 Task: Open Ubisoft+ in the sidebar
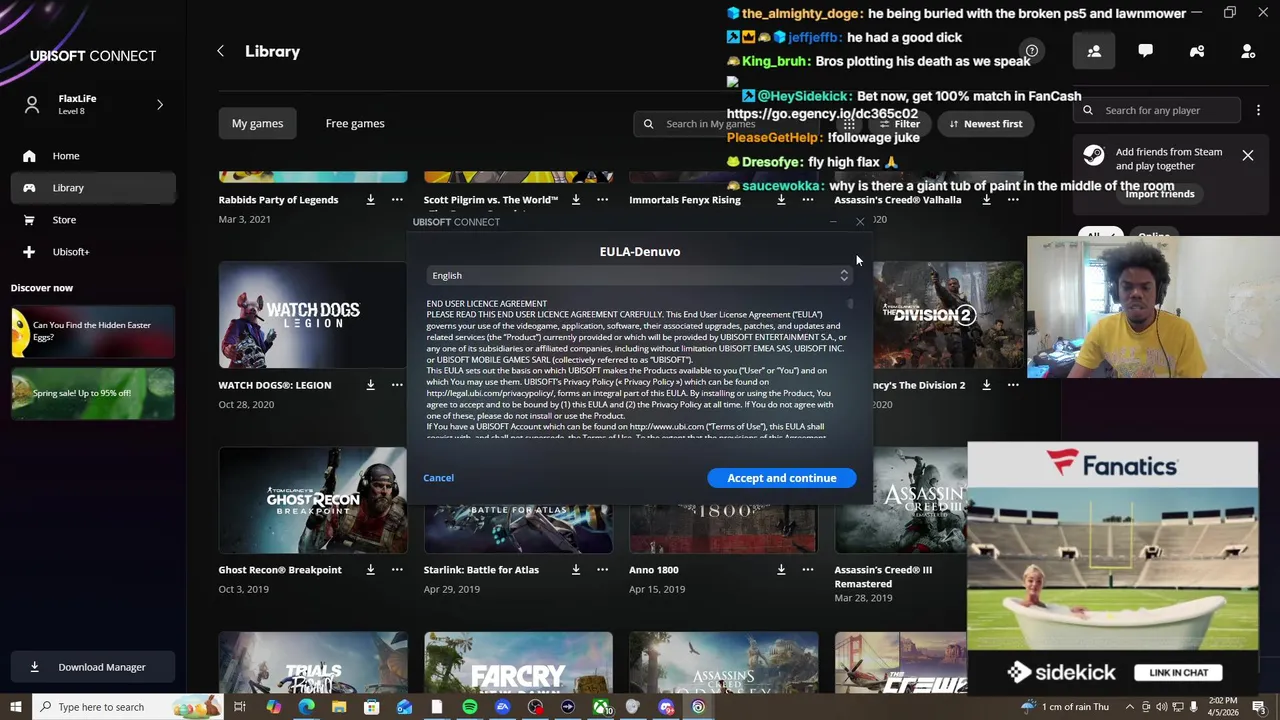coord(93,252)
